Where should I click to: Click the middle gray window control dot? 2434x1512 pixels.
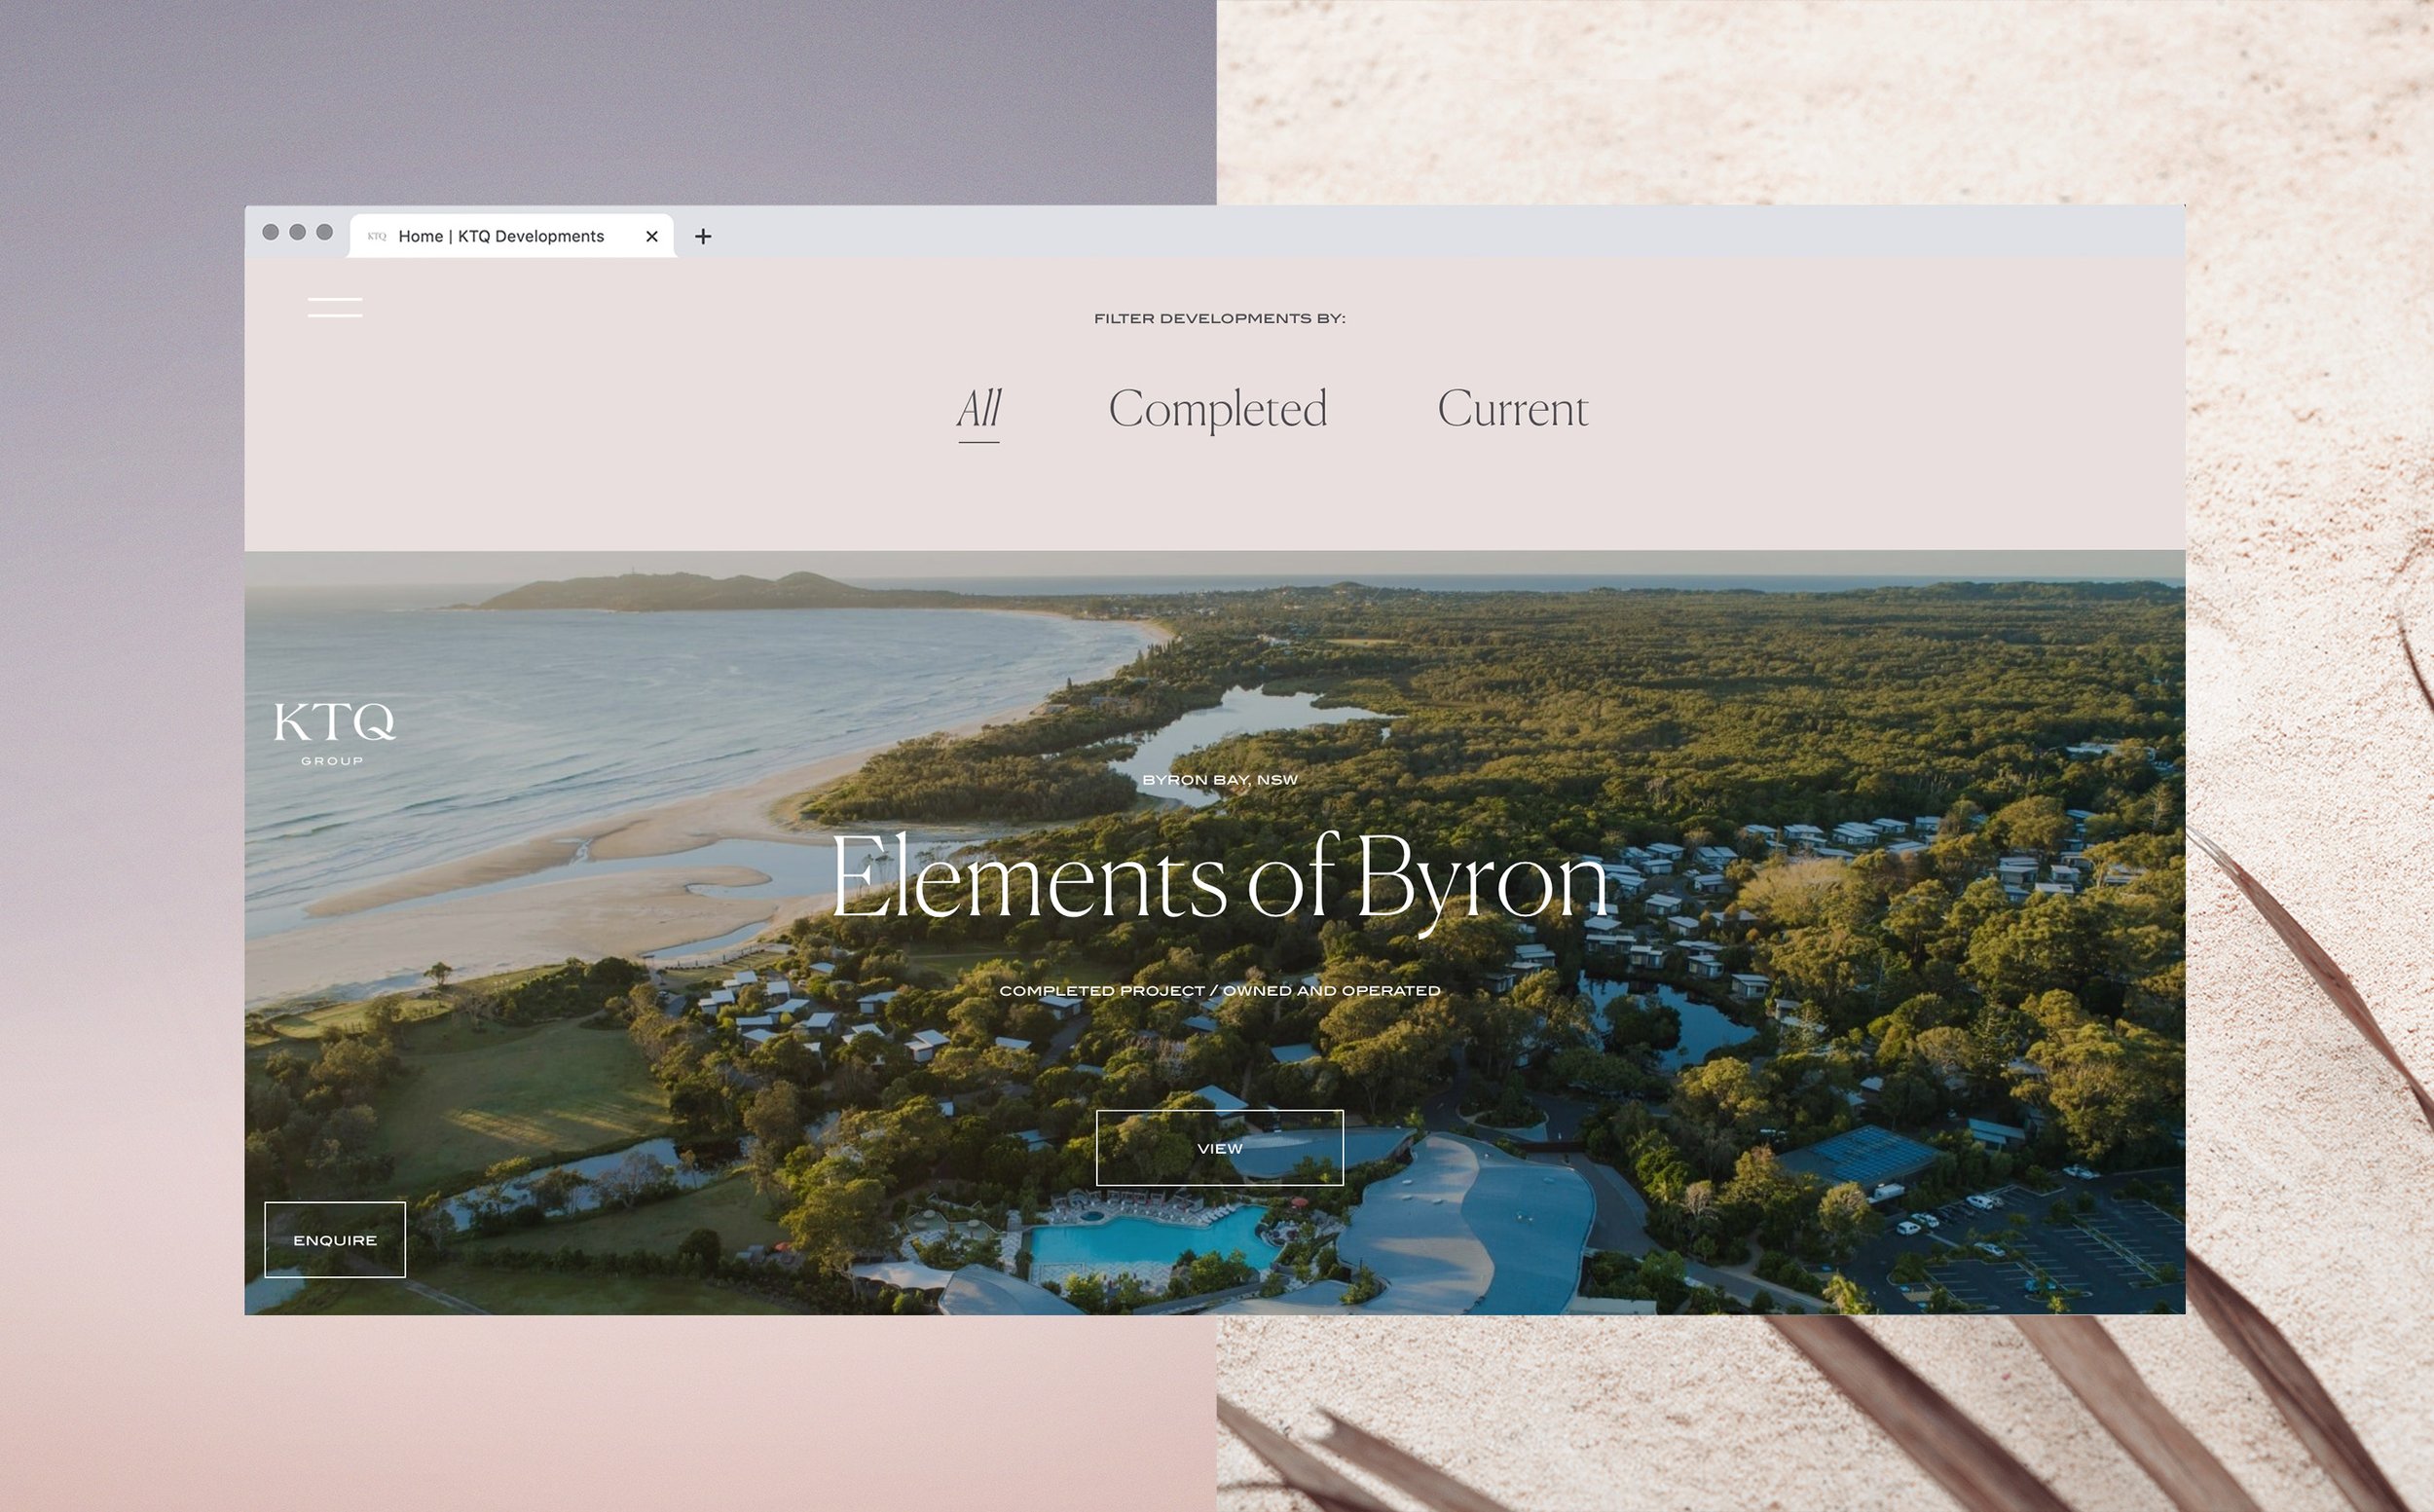[297, 232]
